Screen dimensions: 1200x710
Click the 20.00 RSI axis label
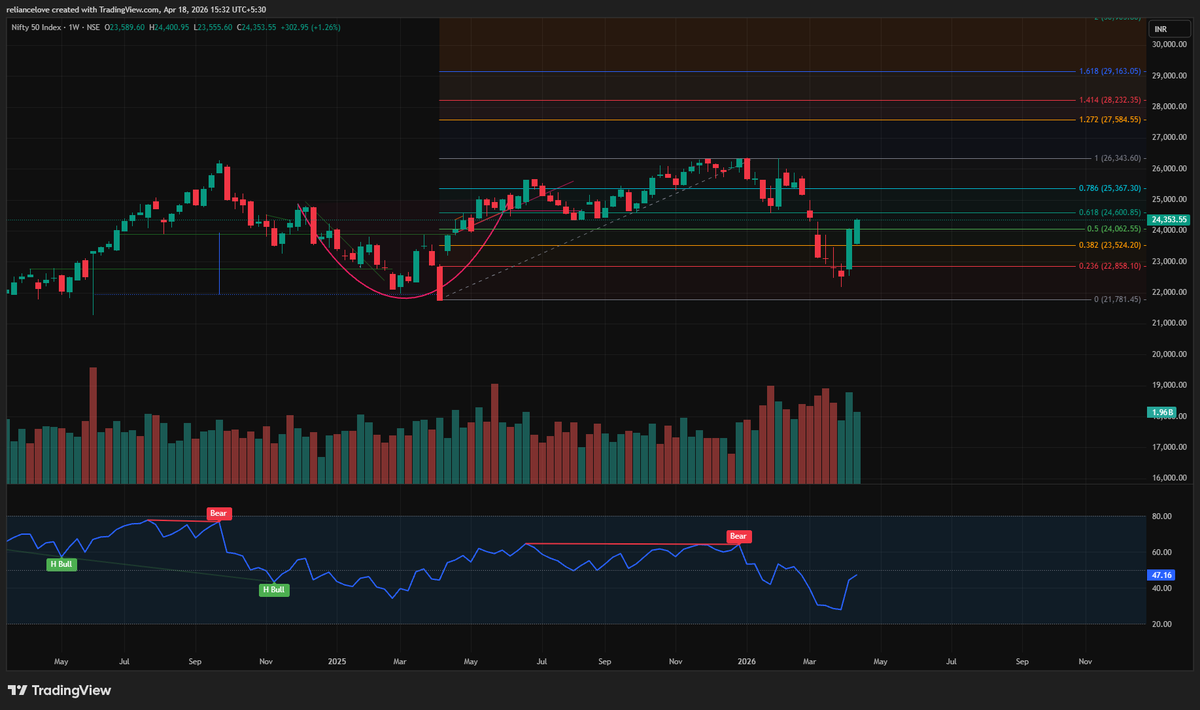pyautogui.click(x=1161, y=624)
